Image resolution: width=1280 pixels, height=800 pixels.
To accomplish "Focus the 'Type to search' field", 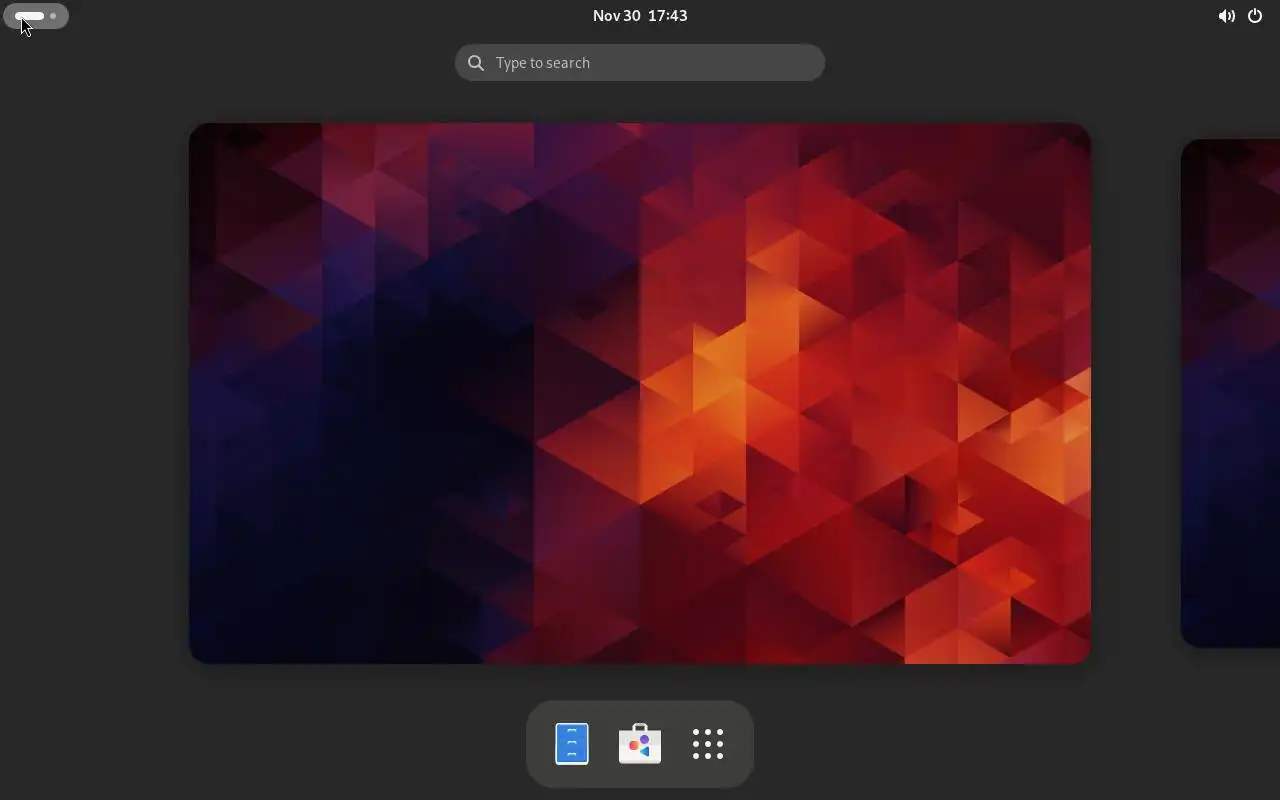I will click(640, 62).
